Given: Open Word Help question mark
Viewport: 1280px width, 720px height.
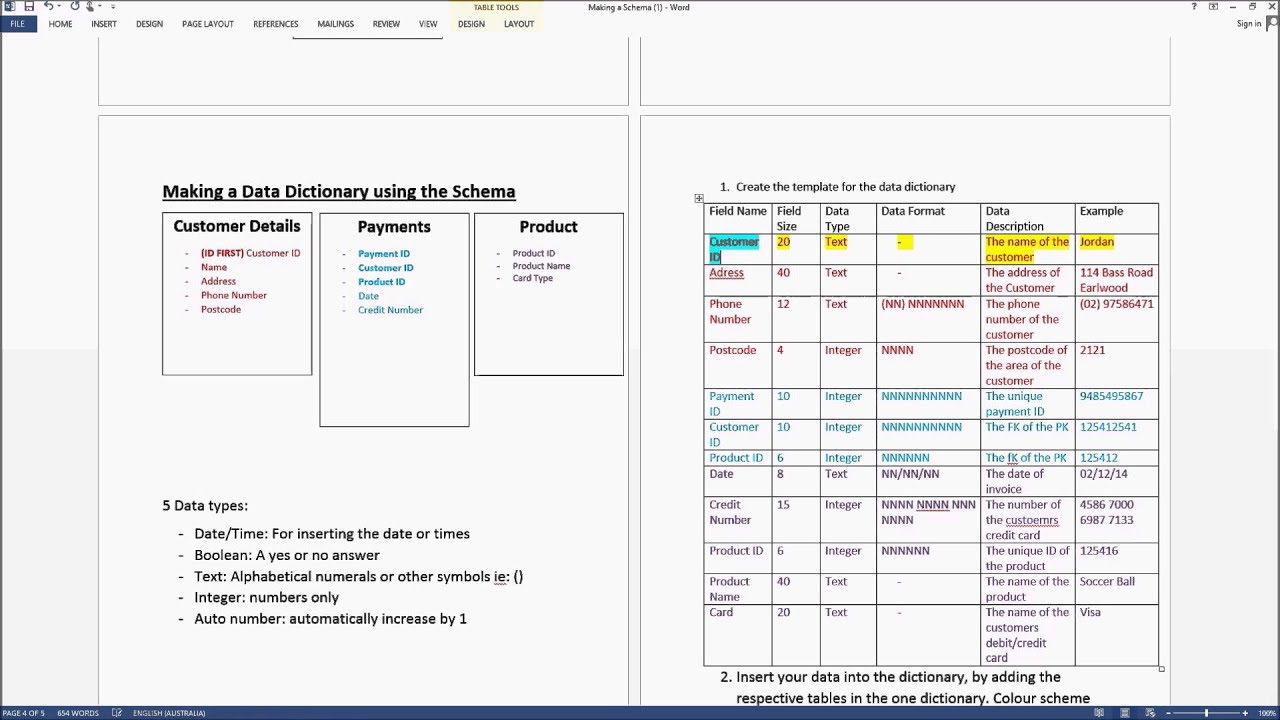Looking at the screenshot, I should [1194, 7].
